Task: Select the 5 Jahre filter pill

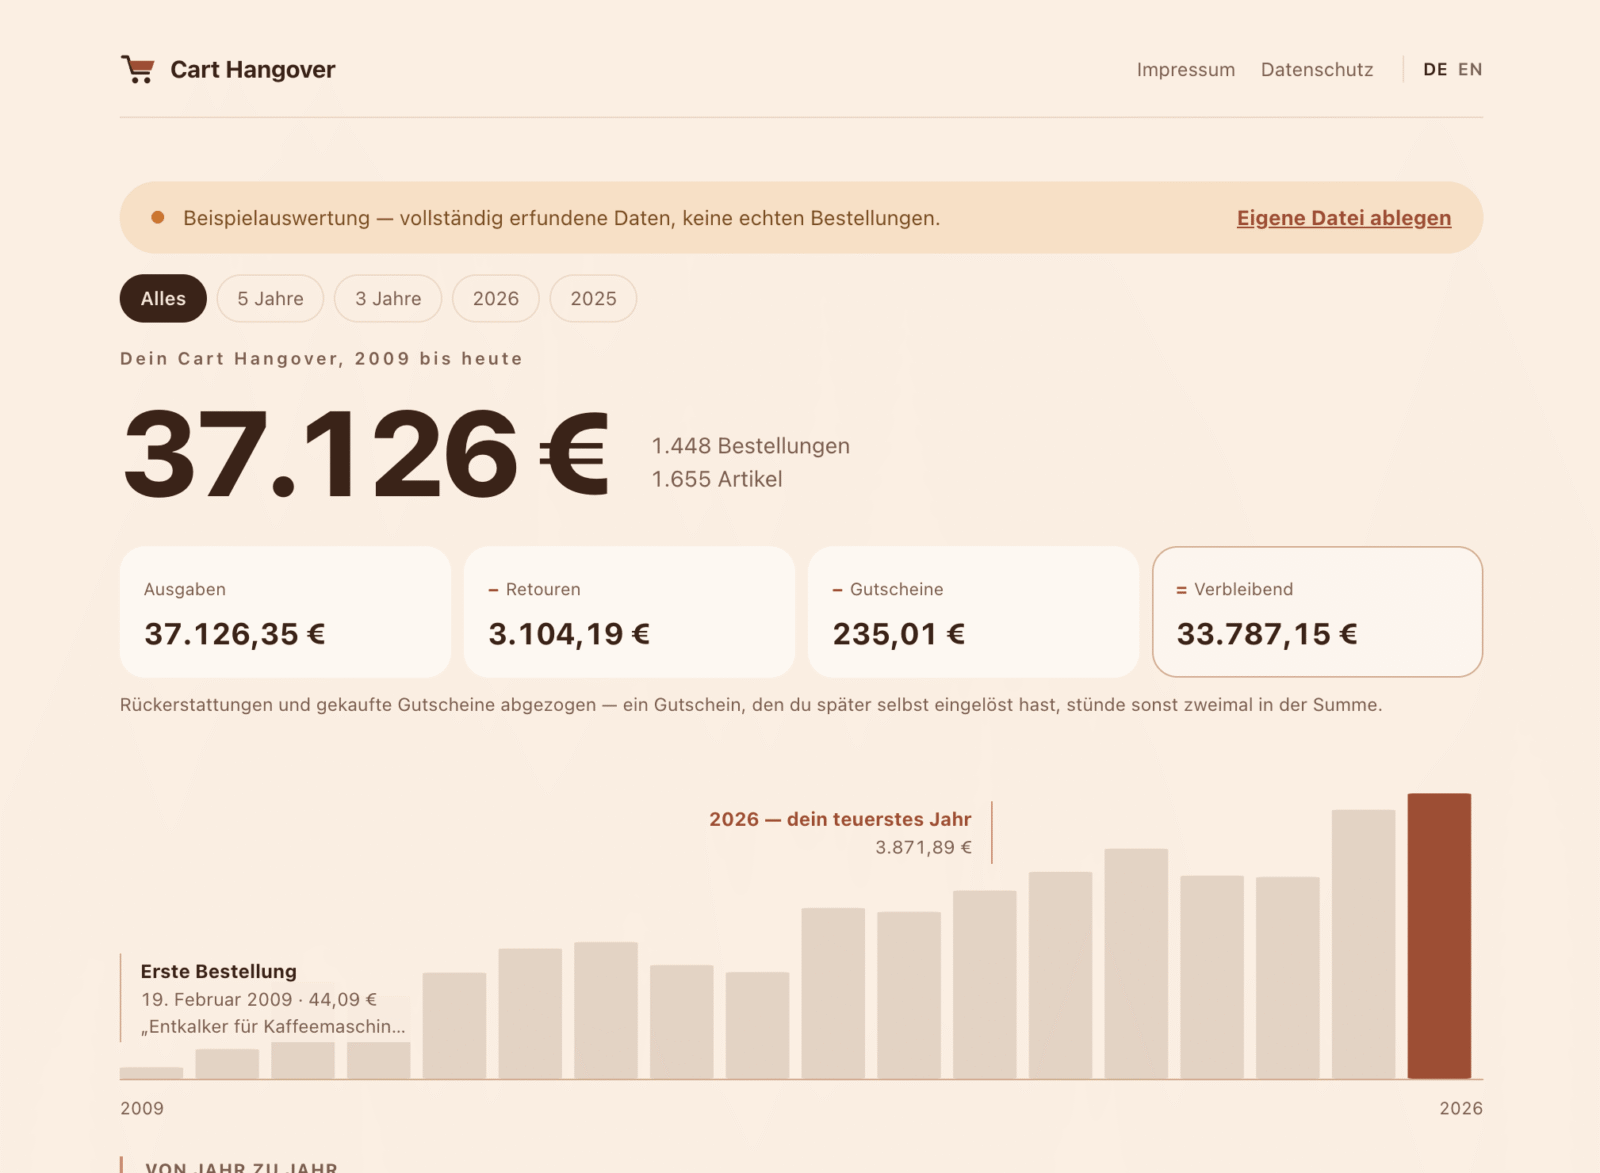Action: point(270,298)
